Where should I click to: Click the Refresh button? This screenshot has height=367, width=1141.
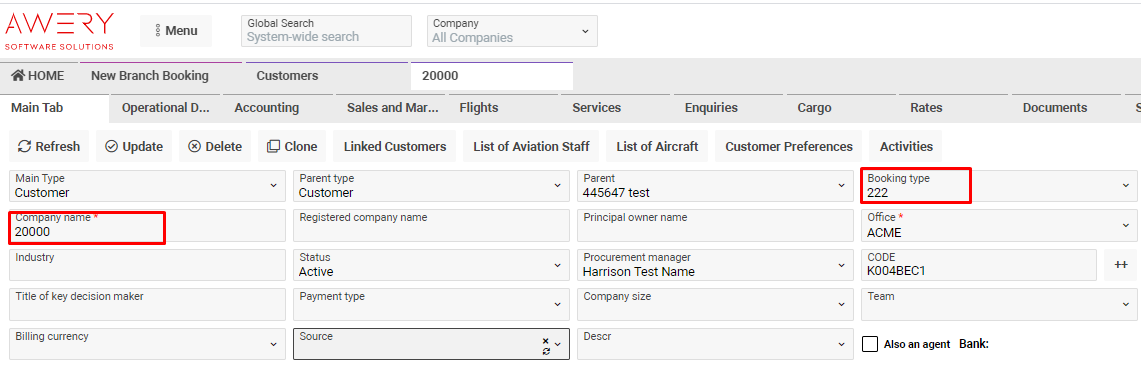[x=49, y=146]
